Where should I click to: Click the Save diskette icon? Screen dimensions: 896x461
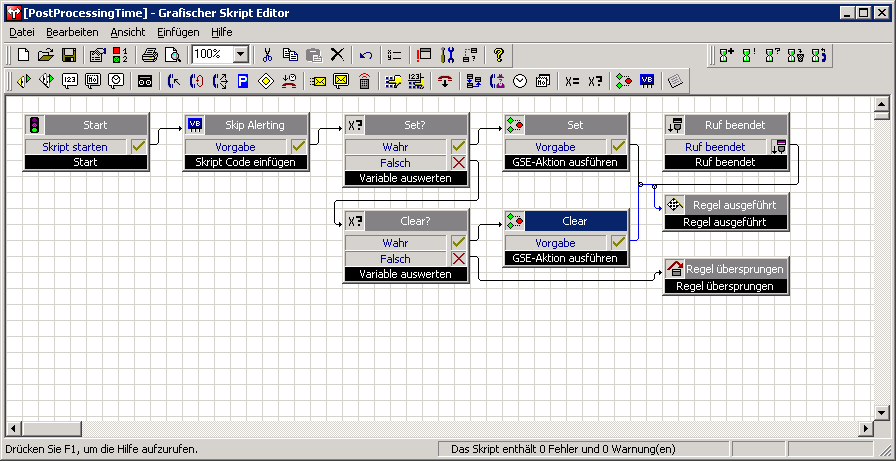[69, 55]
